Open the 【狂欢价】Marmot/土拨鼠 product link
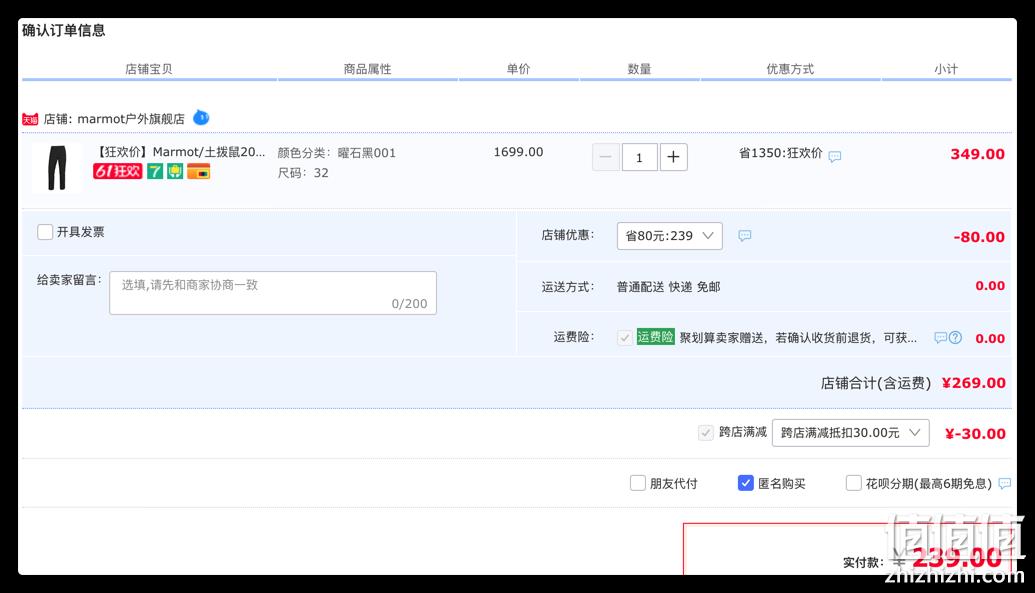The image size is (1035, 593). click(x=181, y=152)
